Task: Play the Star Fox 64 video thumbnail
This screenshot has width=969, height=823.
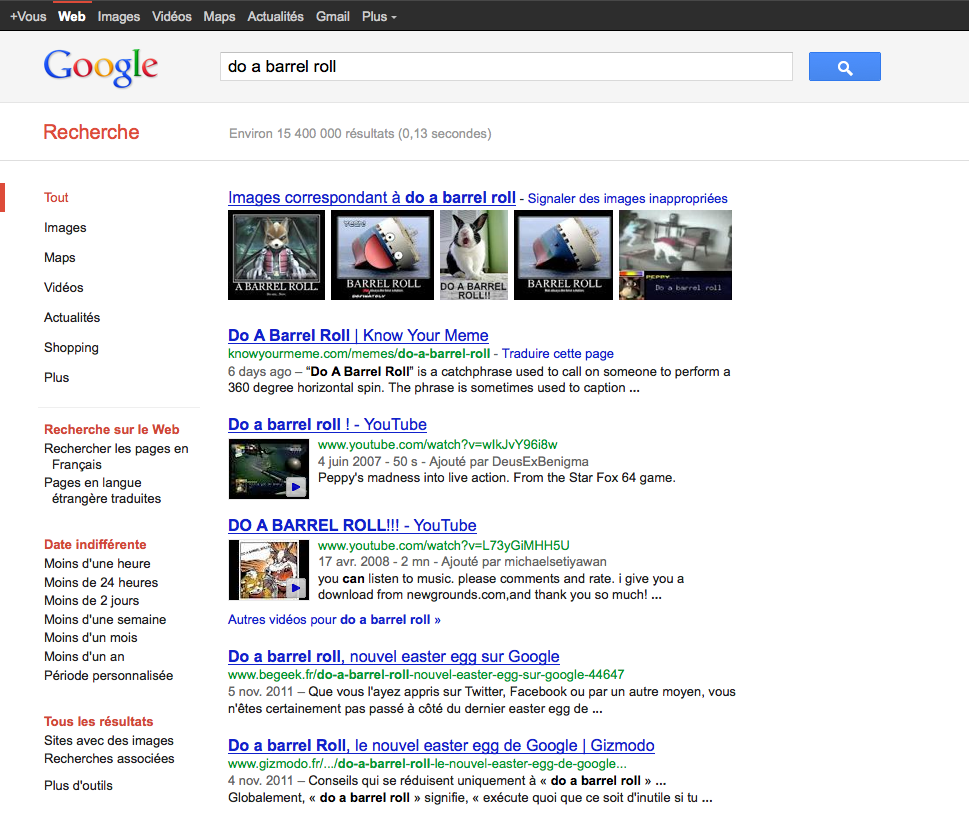Action: pos(269,469)
